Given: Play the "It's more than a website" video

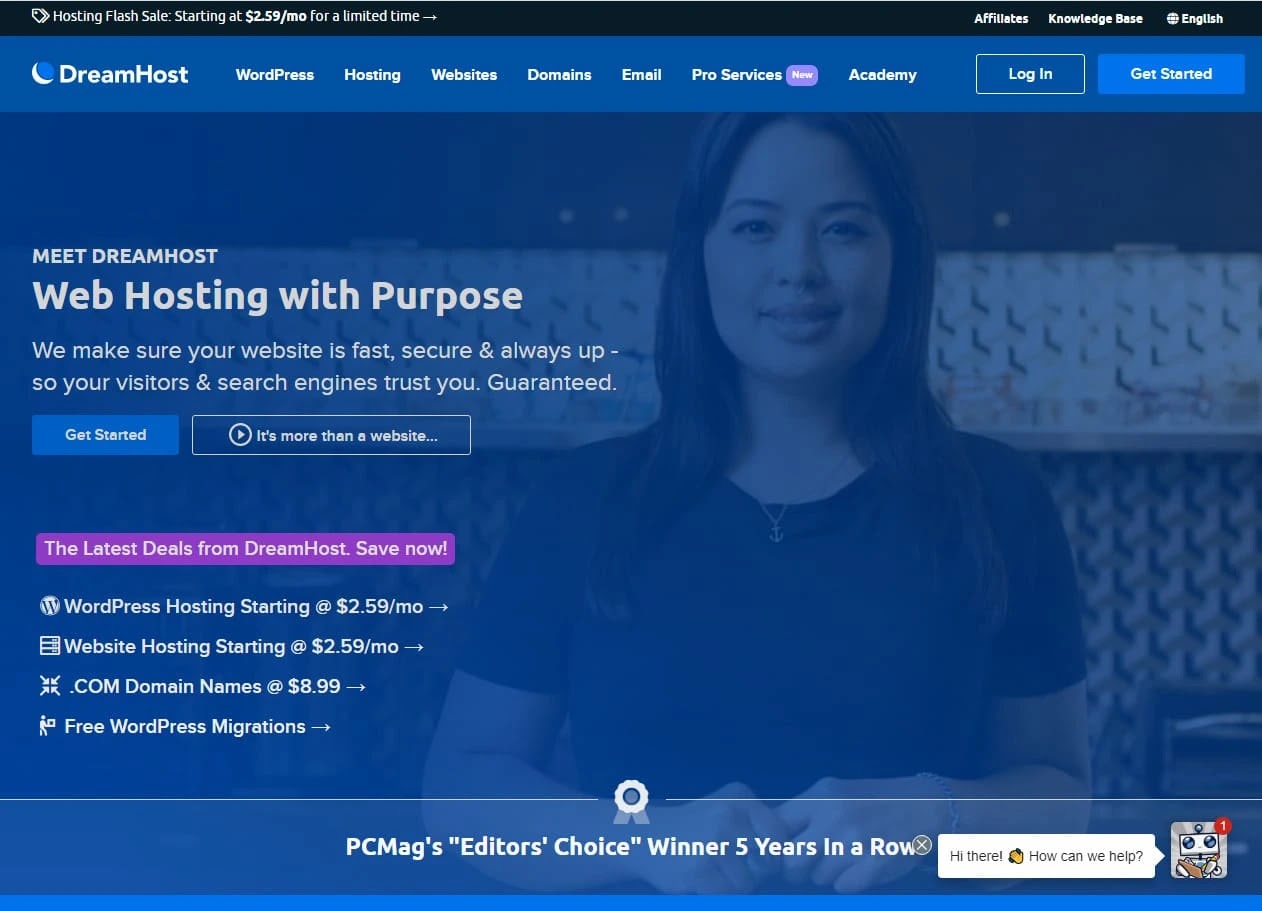Looking at the screenshot, I should [x=331, y=435].
